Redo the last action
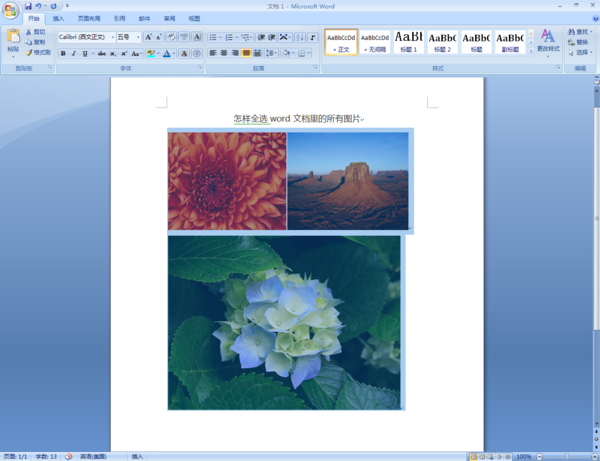 point(53,6)
